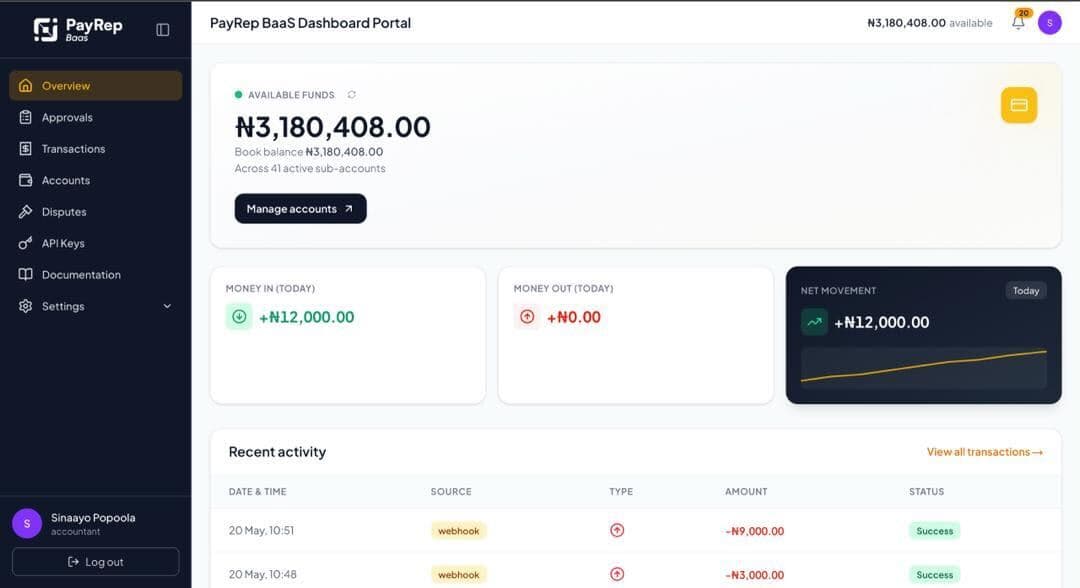Click the -₦3,000.00 amount
Viewport: 1080px width, 588px height.
point(754,575)
